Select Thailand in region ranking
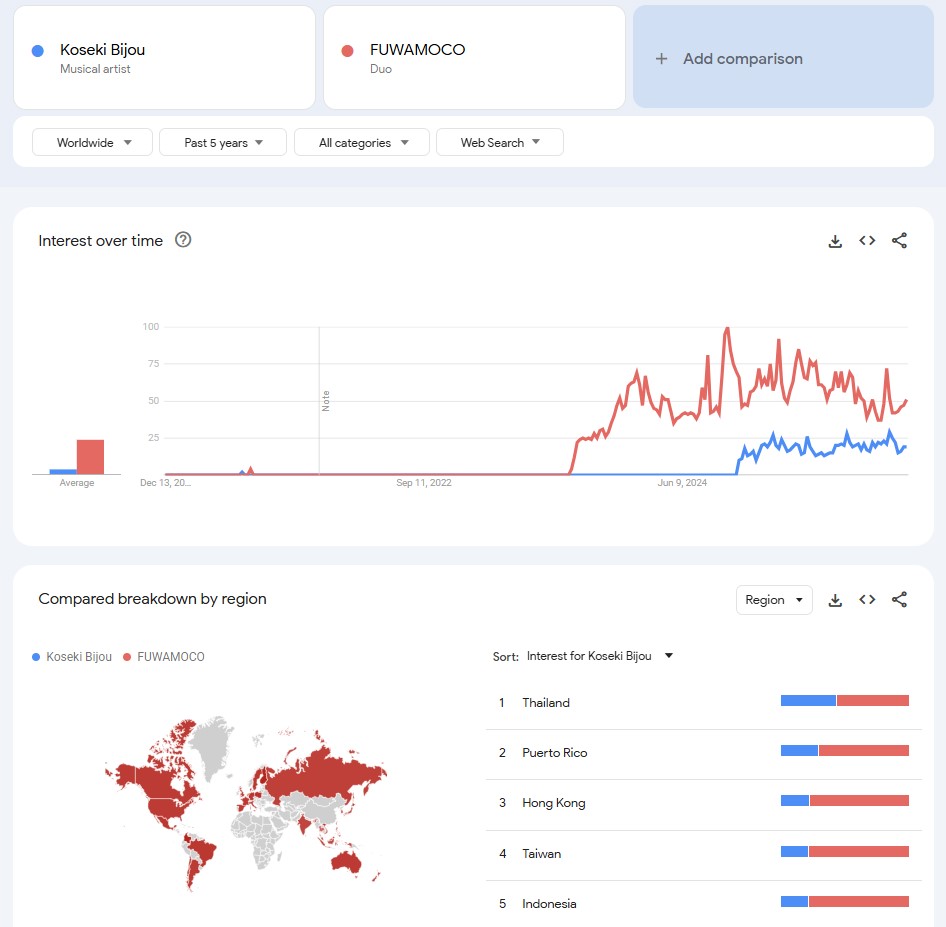The width and height of the screenshot is (946, 927). click(703, 703)
